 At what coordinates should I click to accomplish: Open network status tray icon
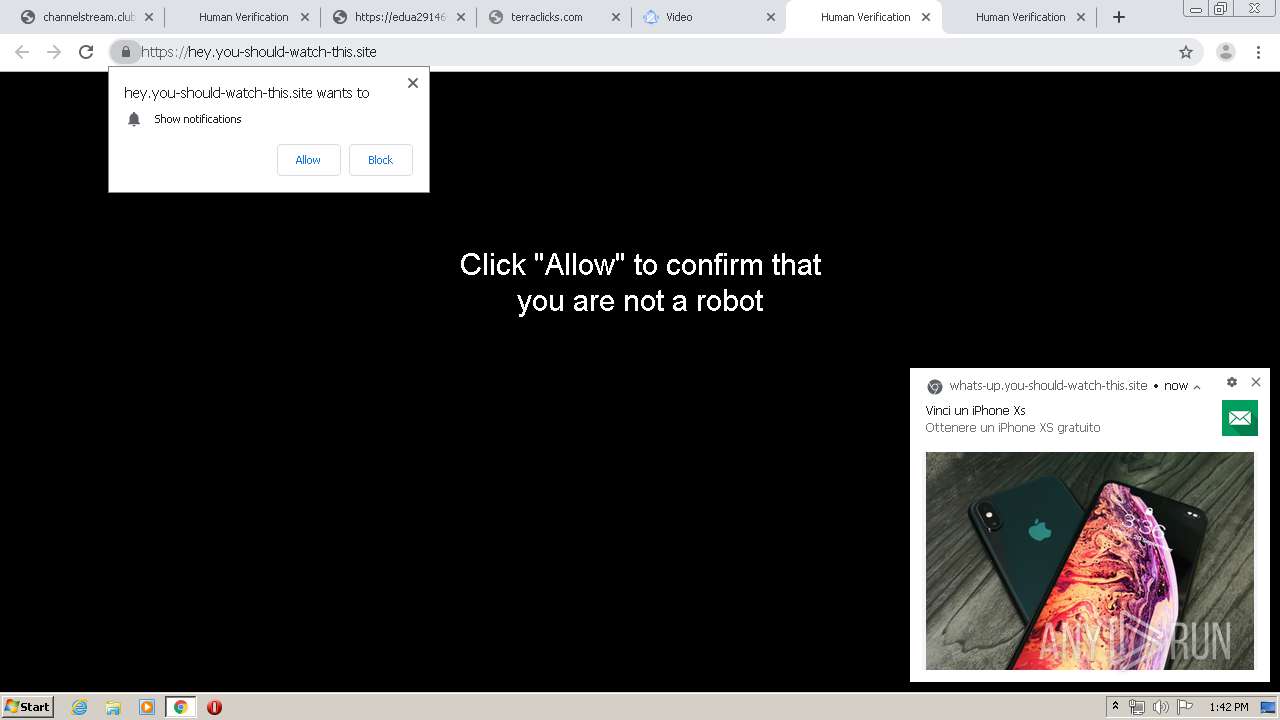[1137, 707]
